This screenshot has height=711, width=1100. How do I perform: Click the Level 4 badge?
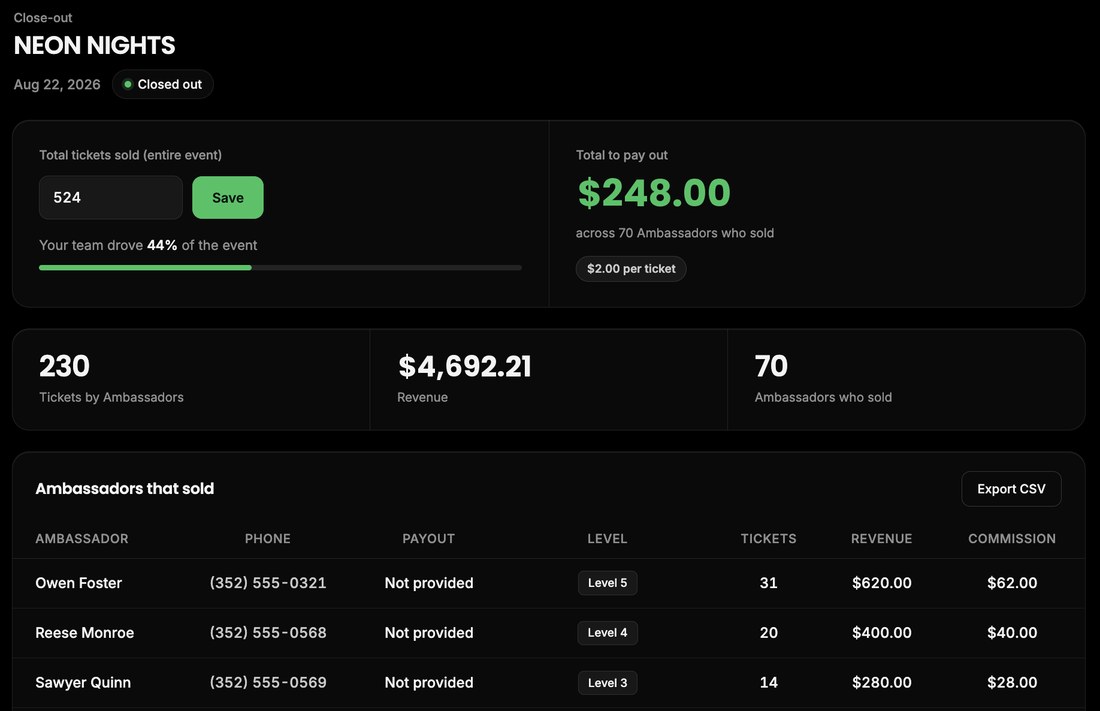[608, 632]
